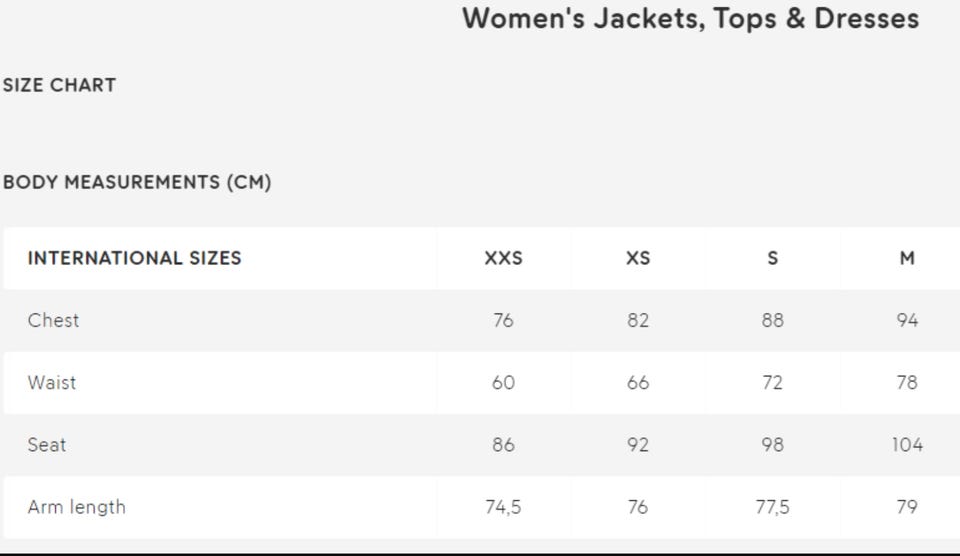Viewport: 960px width, 556px height.
Task: Click the Arm length row label
Action: 77,507
